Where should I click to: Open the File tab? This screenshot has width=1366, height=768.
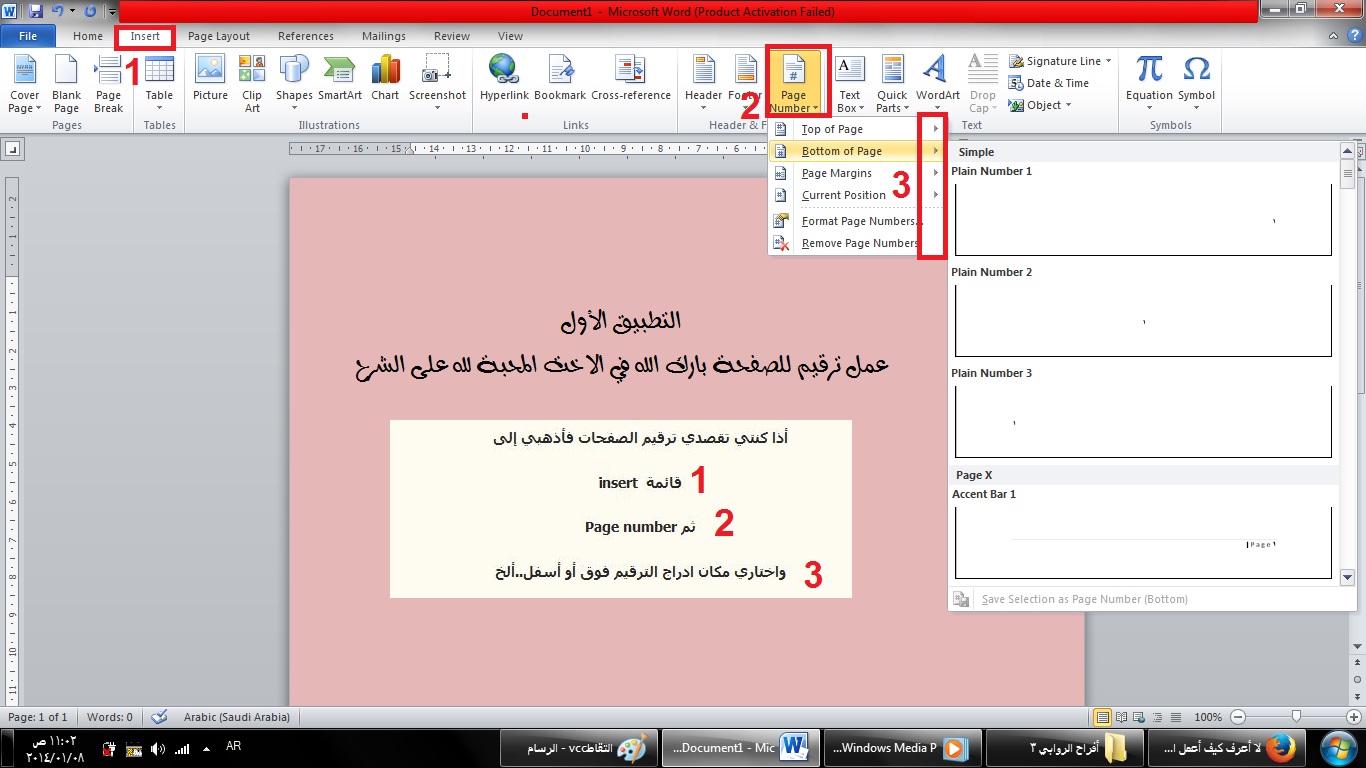click(x=28, y=36)
